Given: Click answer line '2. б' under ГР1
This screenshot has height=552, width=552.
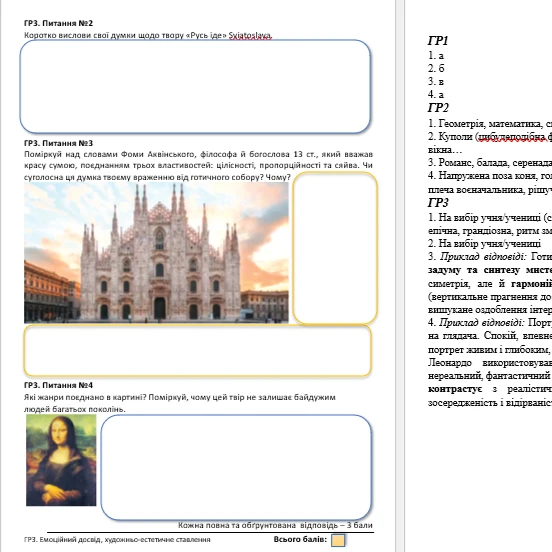Looking at the screenshot, I should pyautogui.click(x=436, y=68).
